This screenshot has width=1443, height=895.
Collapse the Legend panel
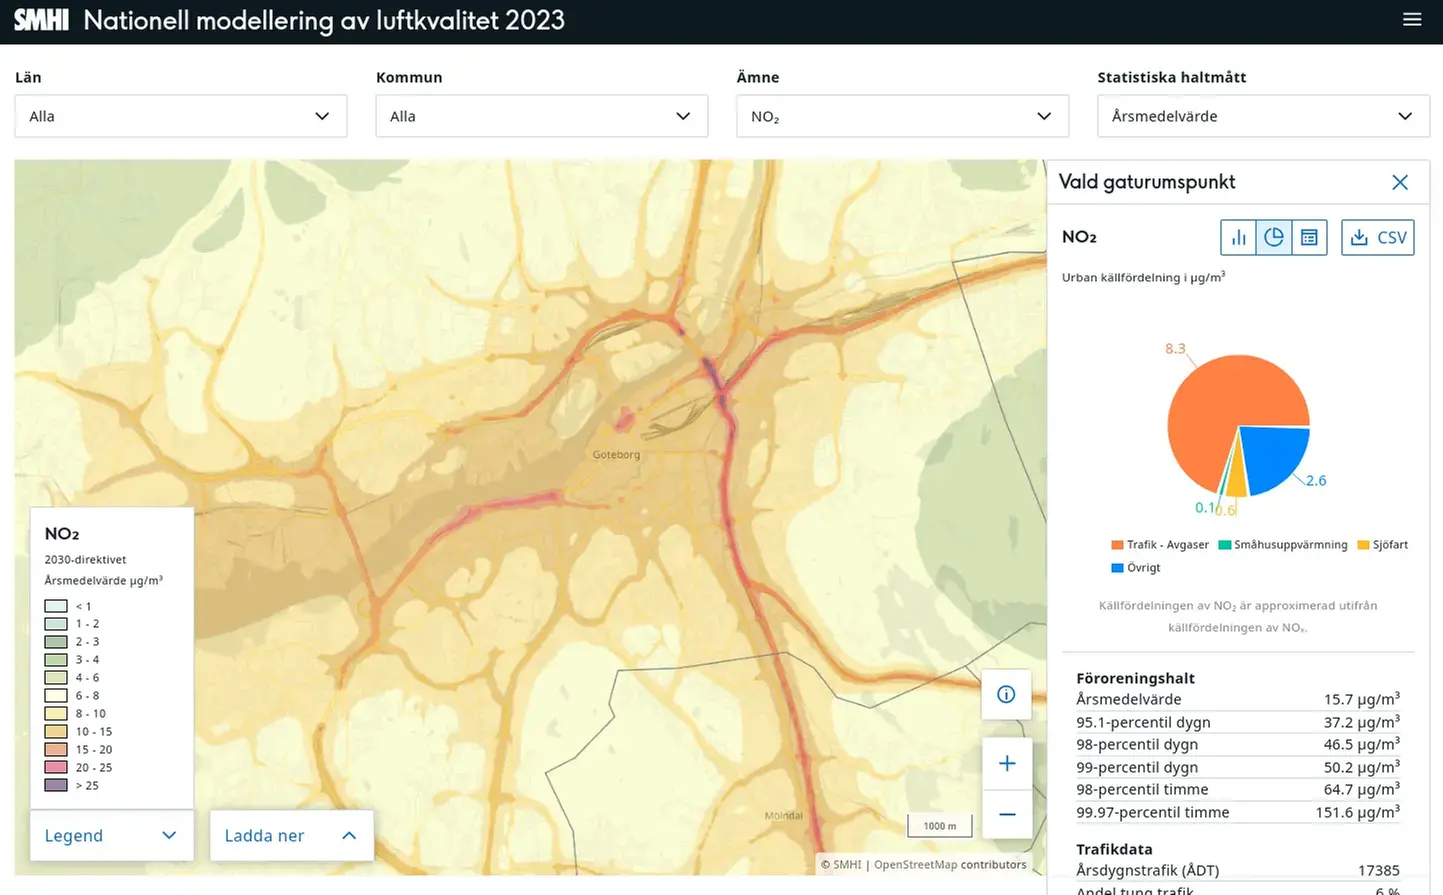click(x=110, y=836)
